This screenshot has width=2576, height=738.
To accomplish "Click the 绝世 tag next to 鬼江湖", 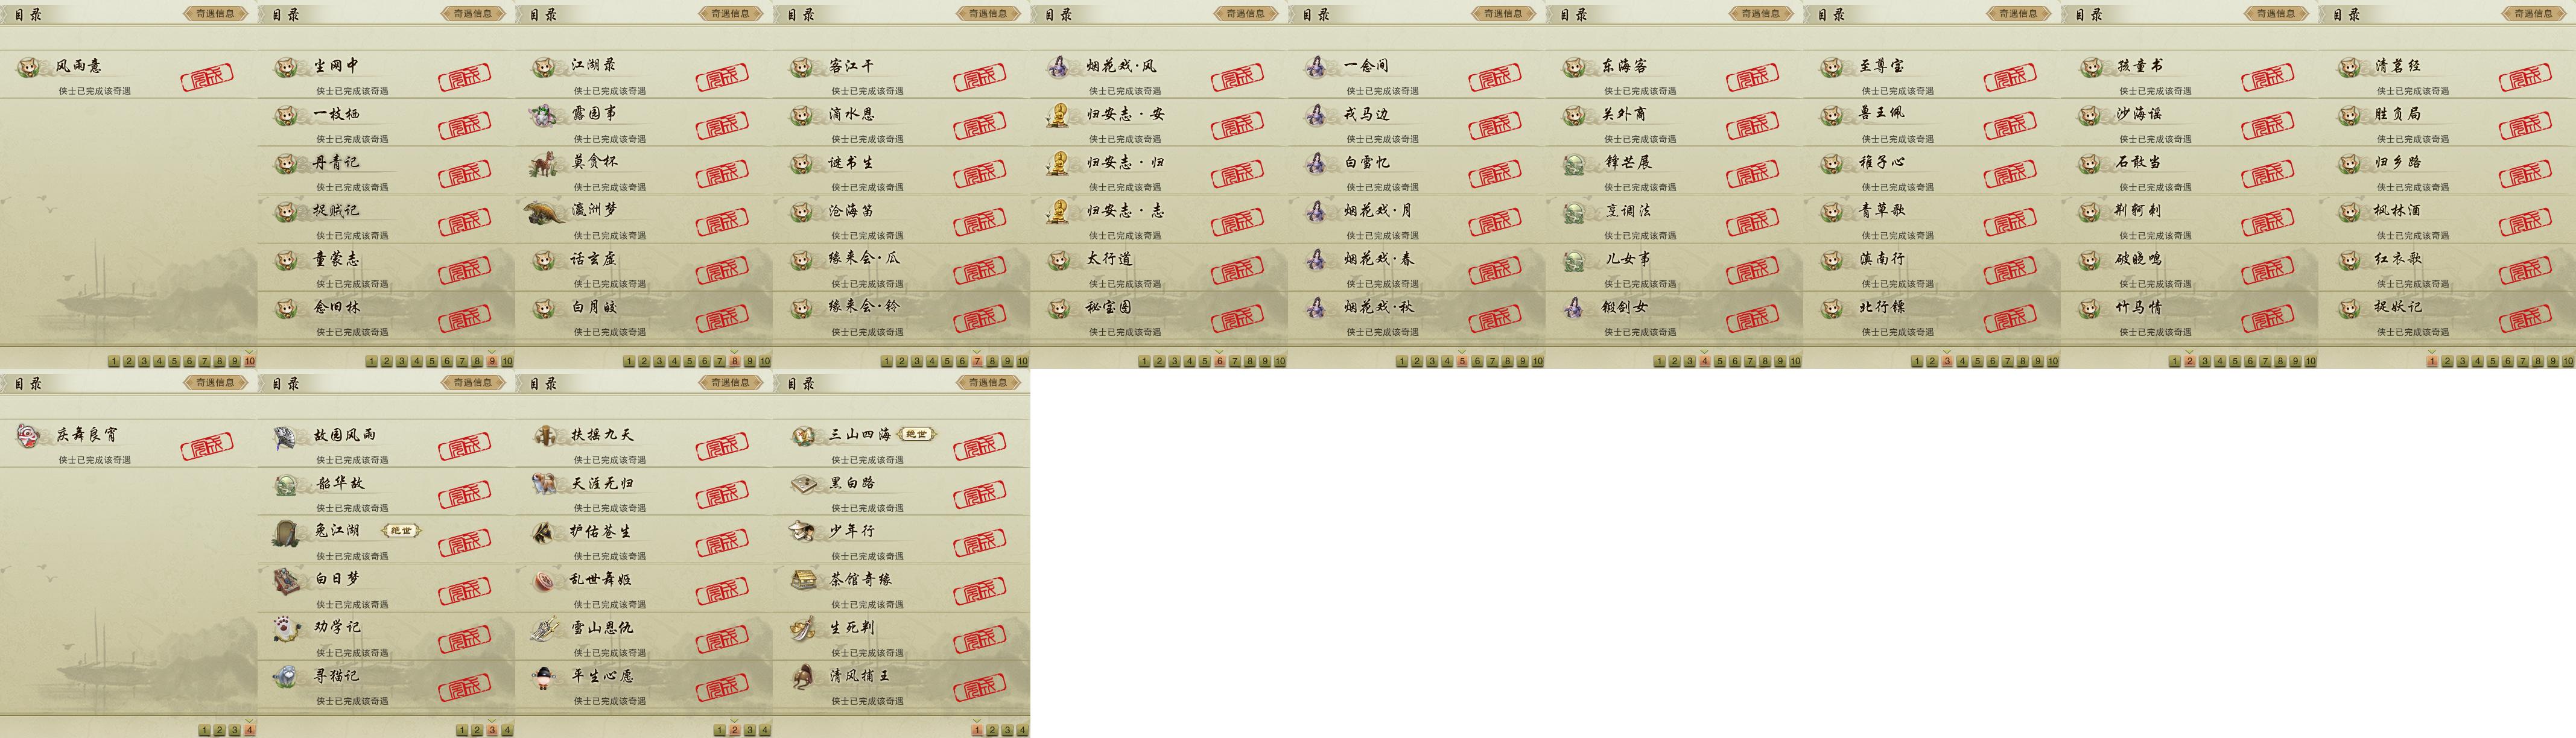I will [x=401, y=531].
